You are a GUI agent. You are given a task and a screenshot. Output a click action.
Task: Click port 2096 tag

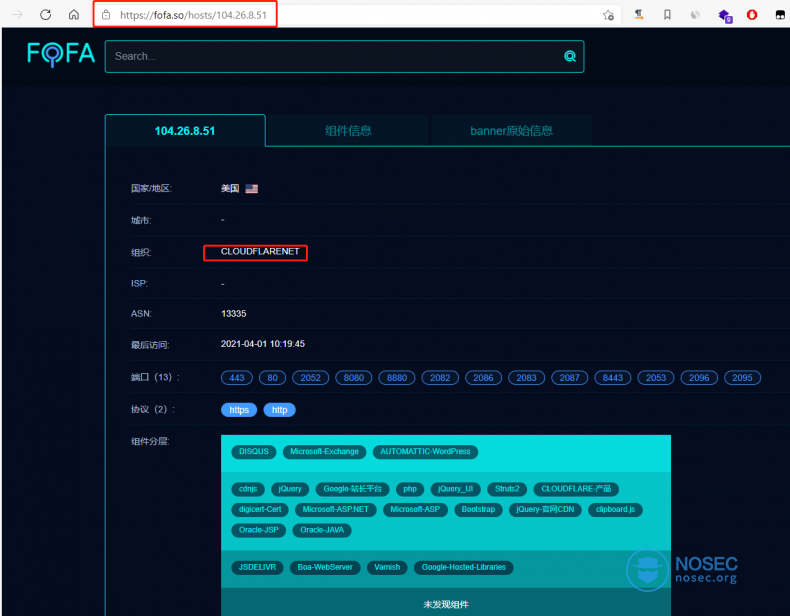click(x=699, y=378)
